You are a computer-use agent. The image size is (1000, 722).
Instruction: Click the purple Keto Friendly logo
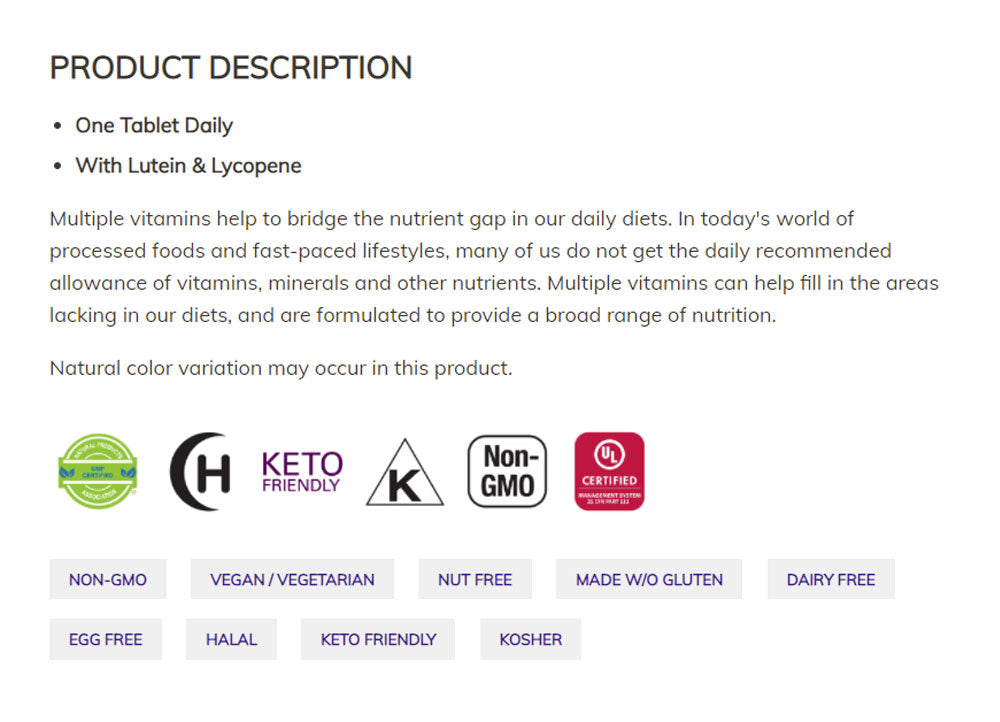[x=301, y=471]
